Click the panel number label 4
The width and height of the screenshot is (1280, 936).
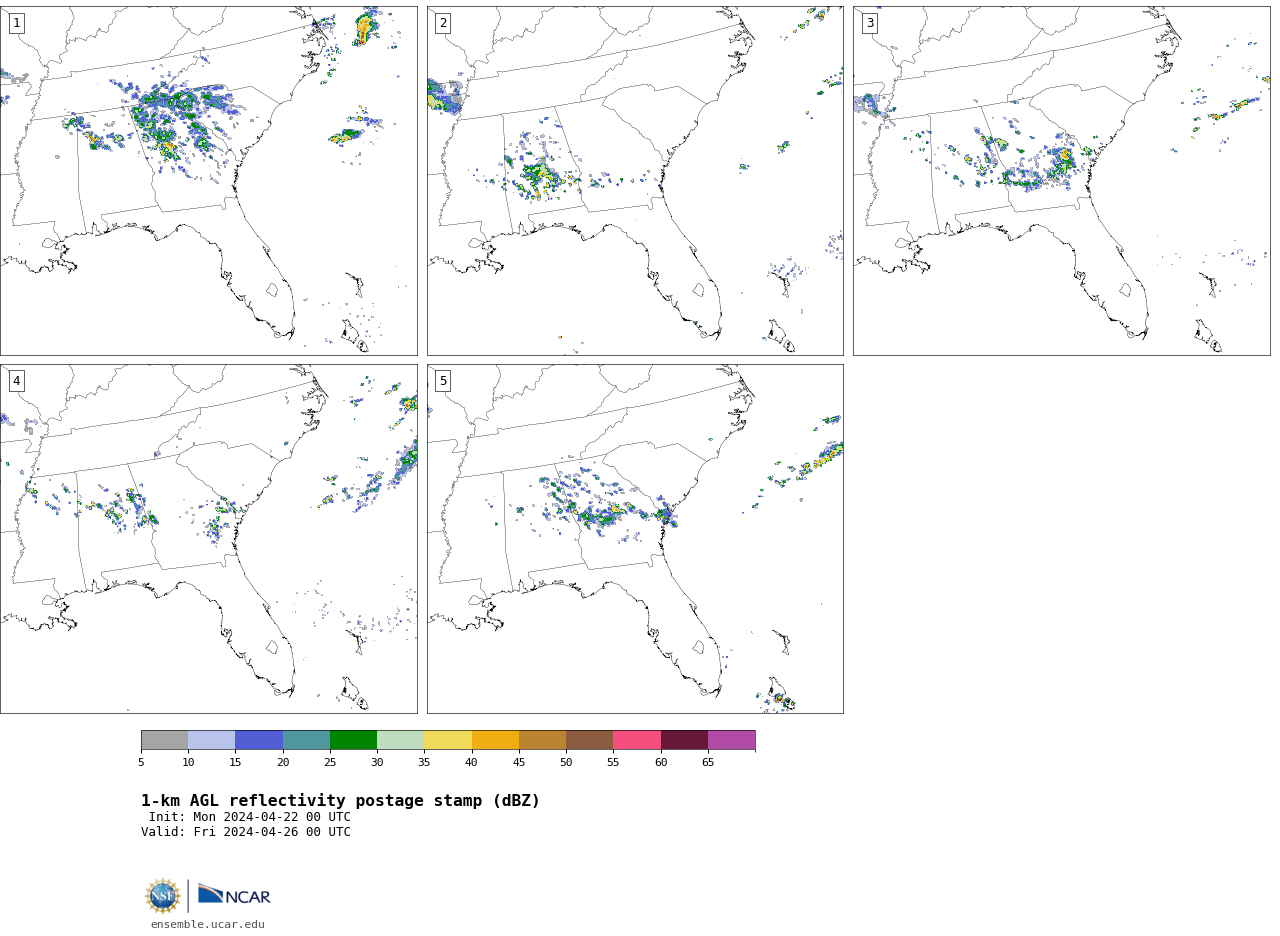pos(16,381)
